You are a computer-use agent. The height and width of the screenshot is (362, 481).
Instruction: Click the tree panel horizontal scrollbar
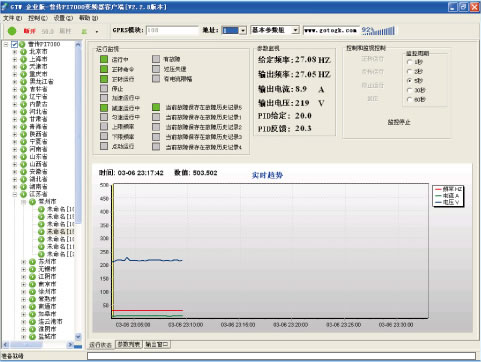point(38,345)
